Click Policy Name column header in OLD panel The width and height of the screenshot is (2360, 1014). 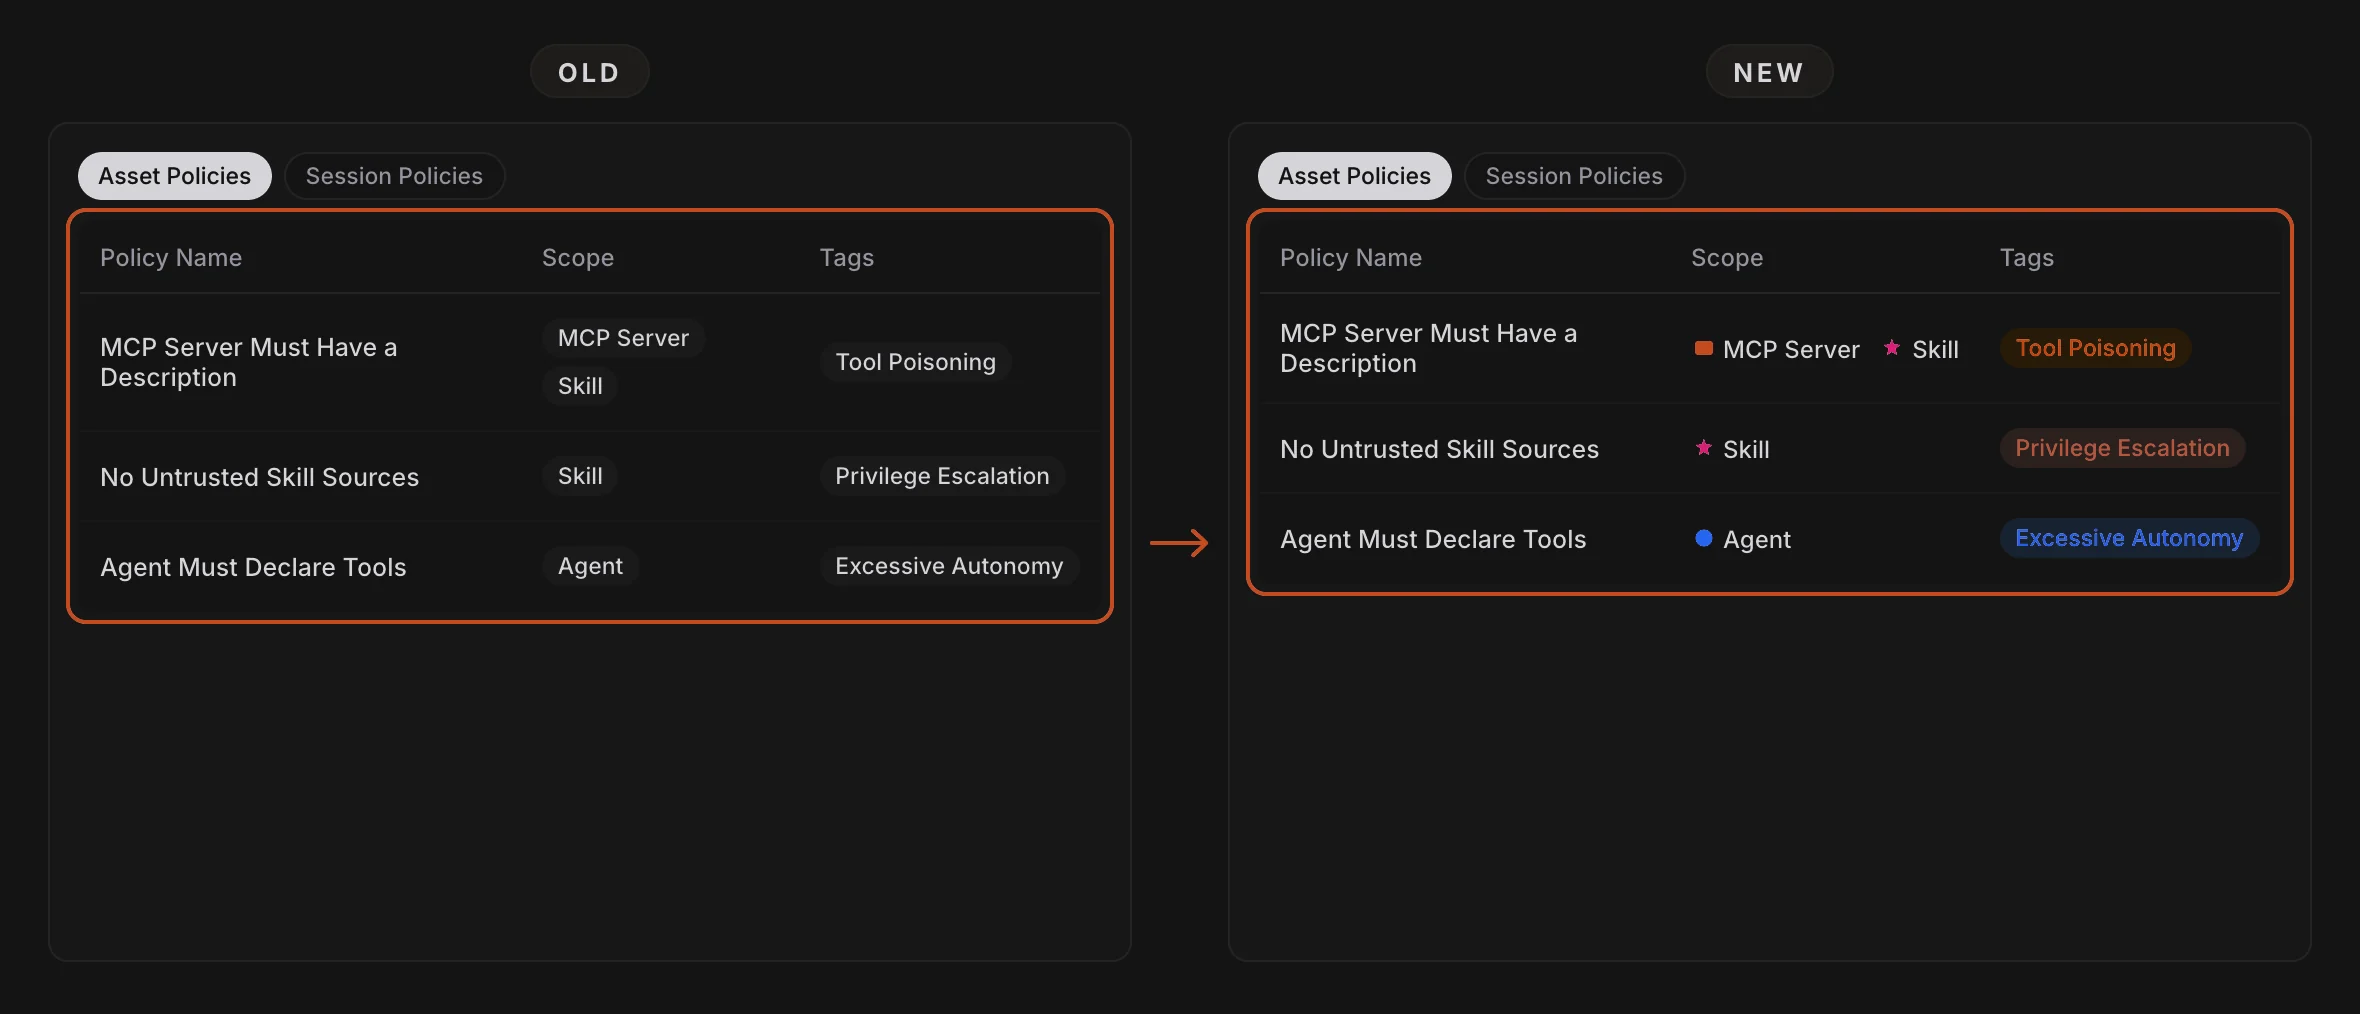171,258
